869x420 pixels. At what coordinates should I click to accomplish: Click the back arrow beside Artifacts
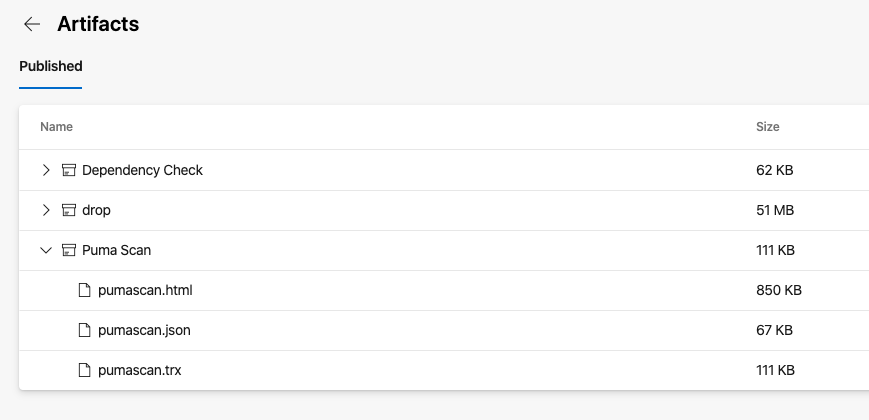pyautogui.click(x=32, y=24)
